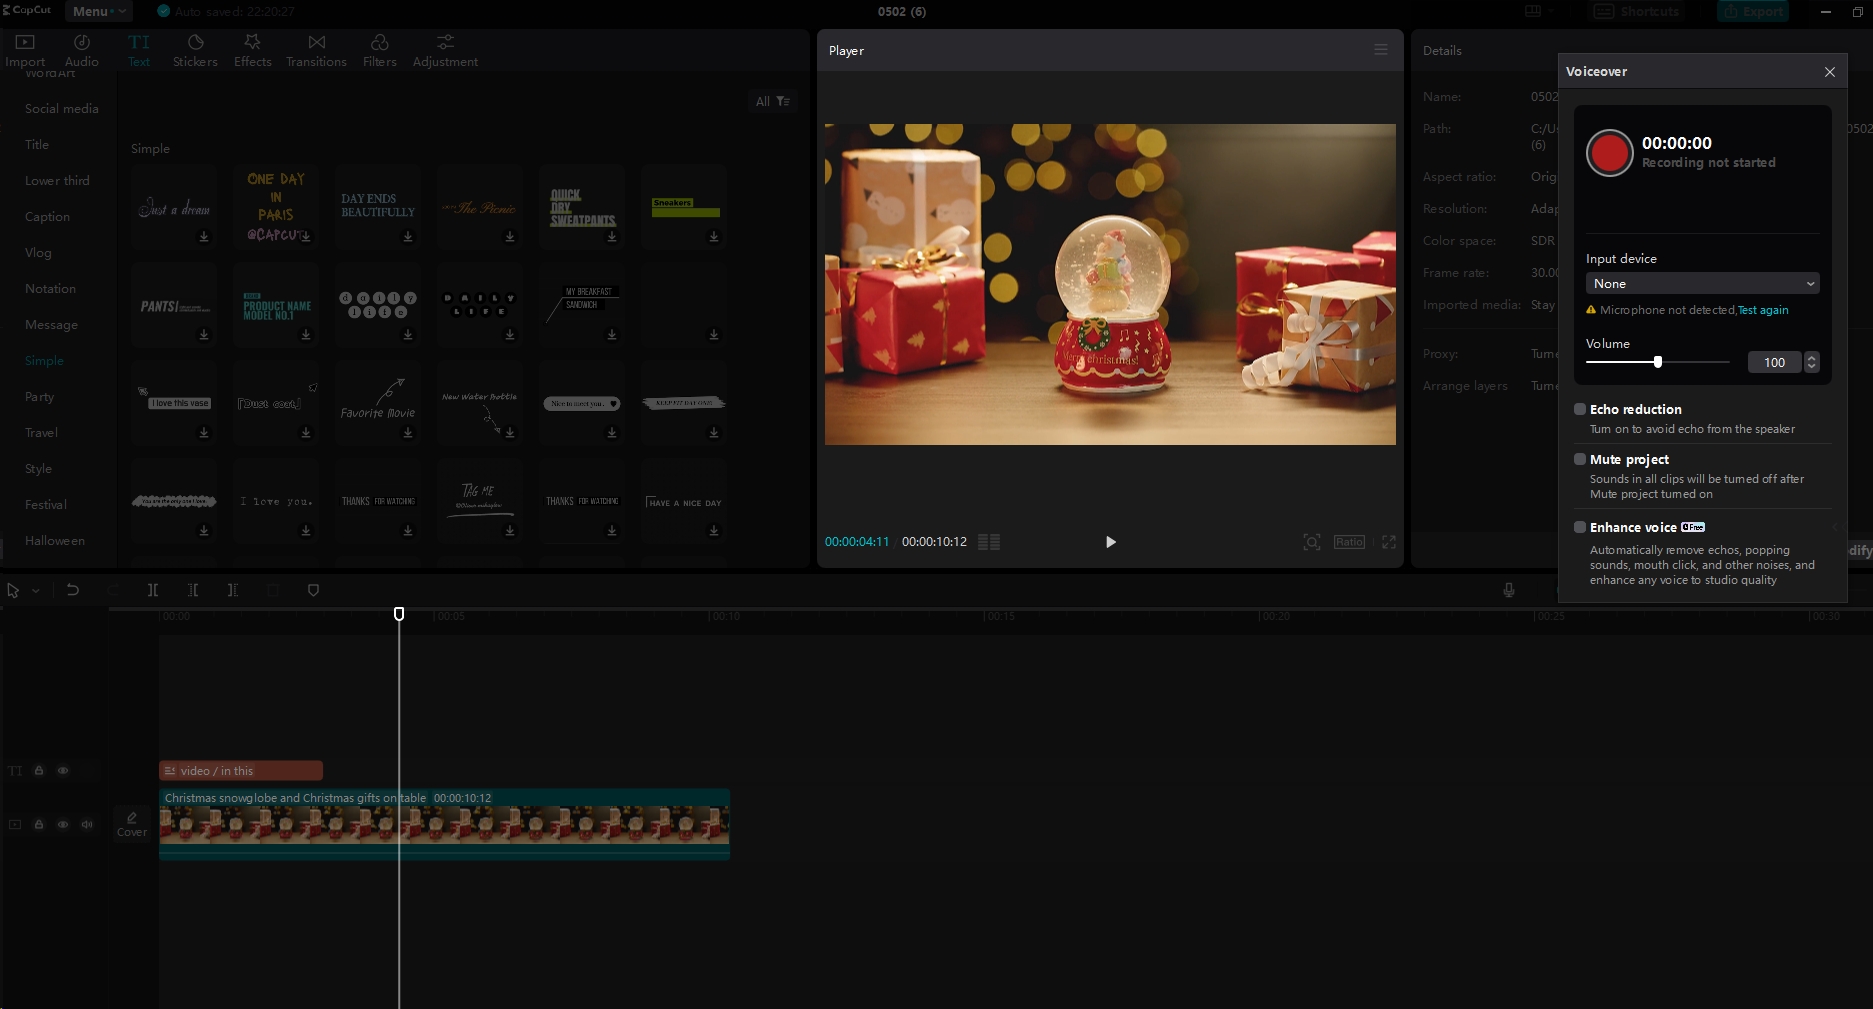Undo the last action
The width and height of the screenshot is (1873, 1009).
pos(72,591)
